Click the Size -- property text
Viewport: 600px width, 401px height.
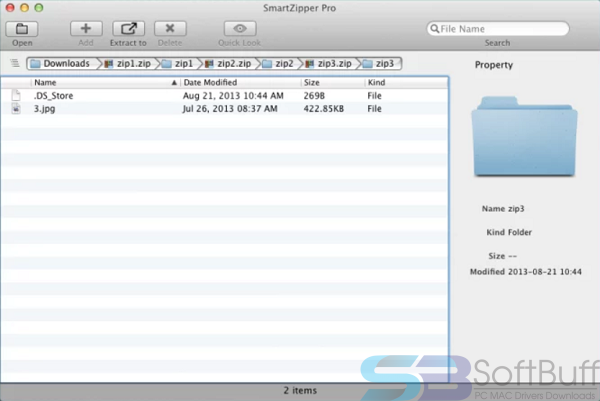point(502,256)
